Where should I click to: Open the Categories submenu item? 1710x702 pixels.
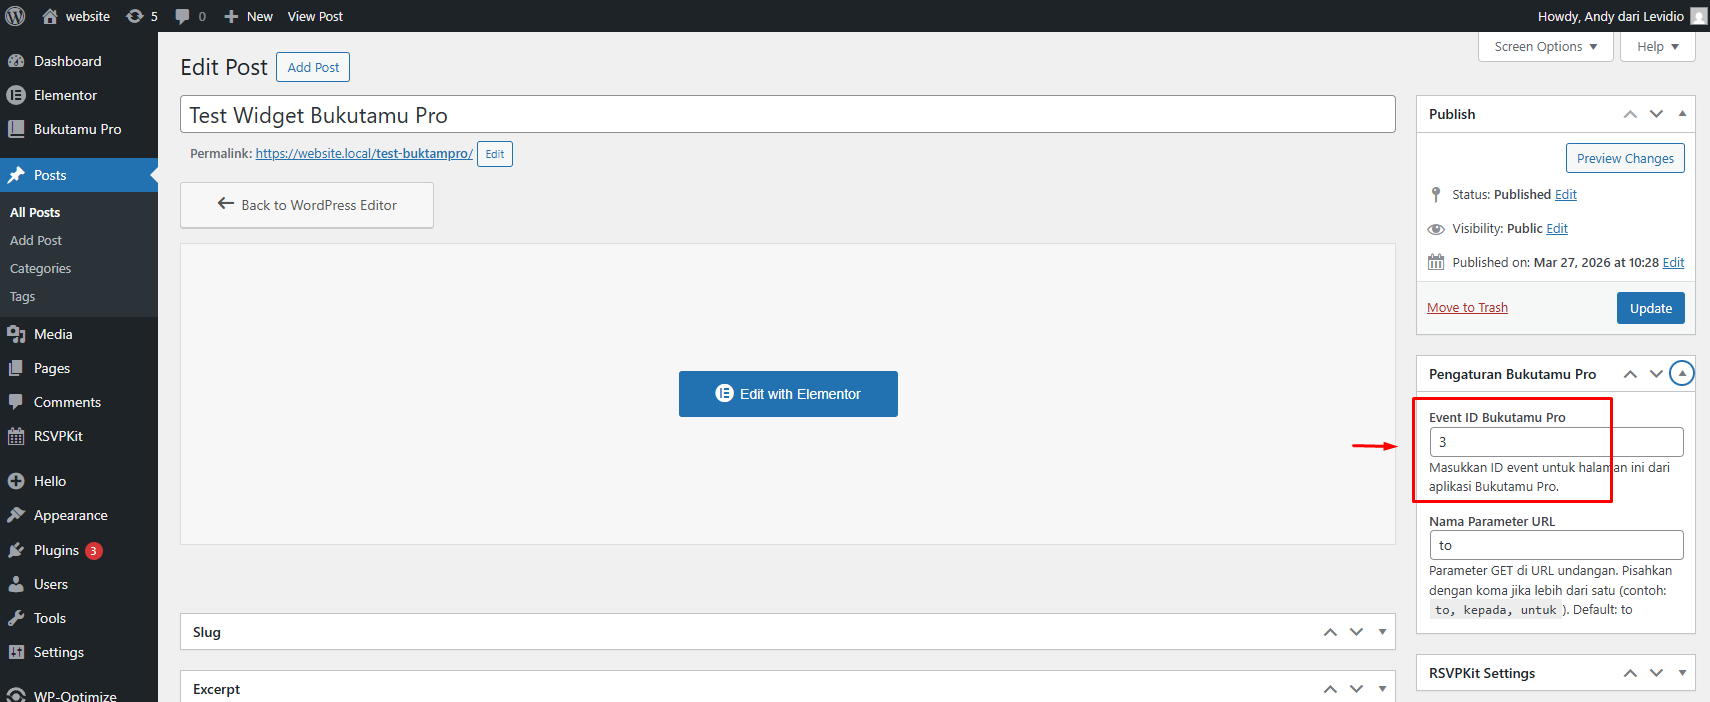click(40, 268)
